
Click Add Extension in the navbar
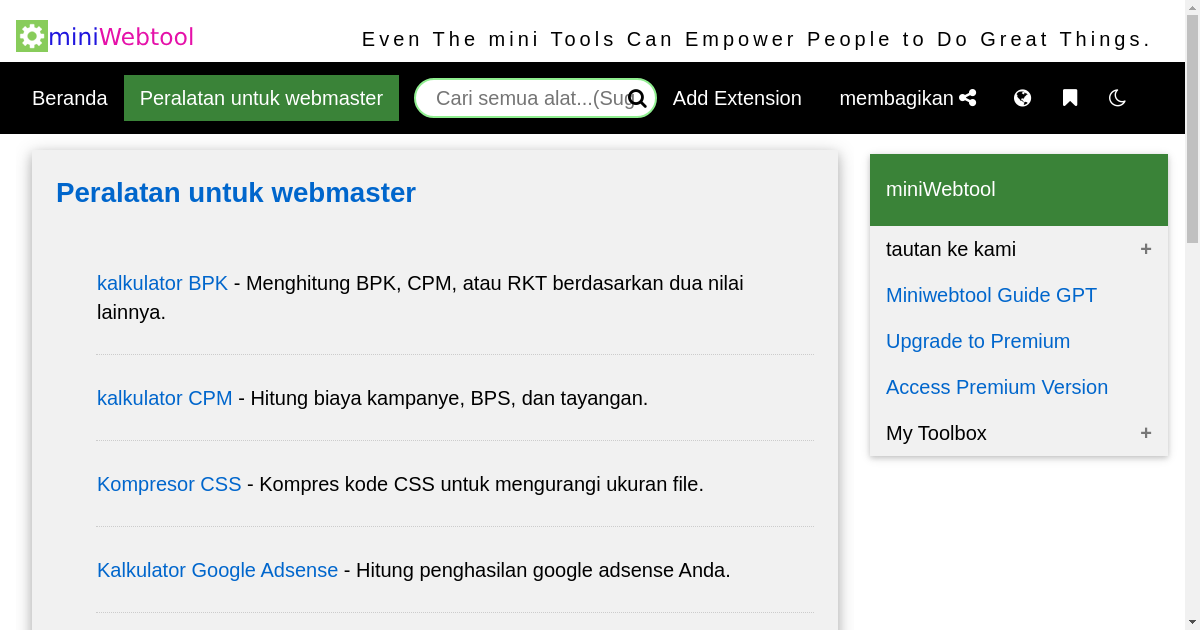[x=737, y=98]
